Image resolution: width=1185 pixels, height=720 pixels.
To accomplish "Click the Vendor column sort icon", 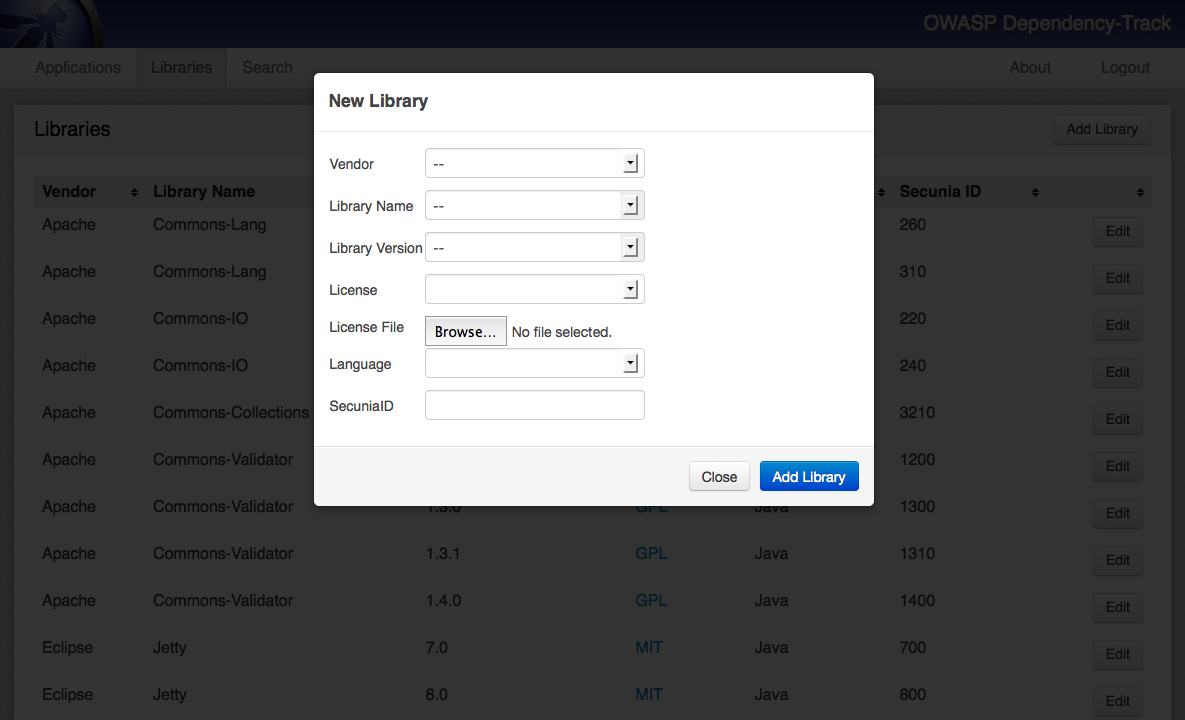I will [134, 192].
